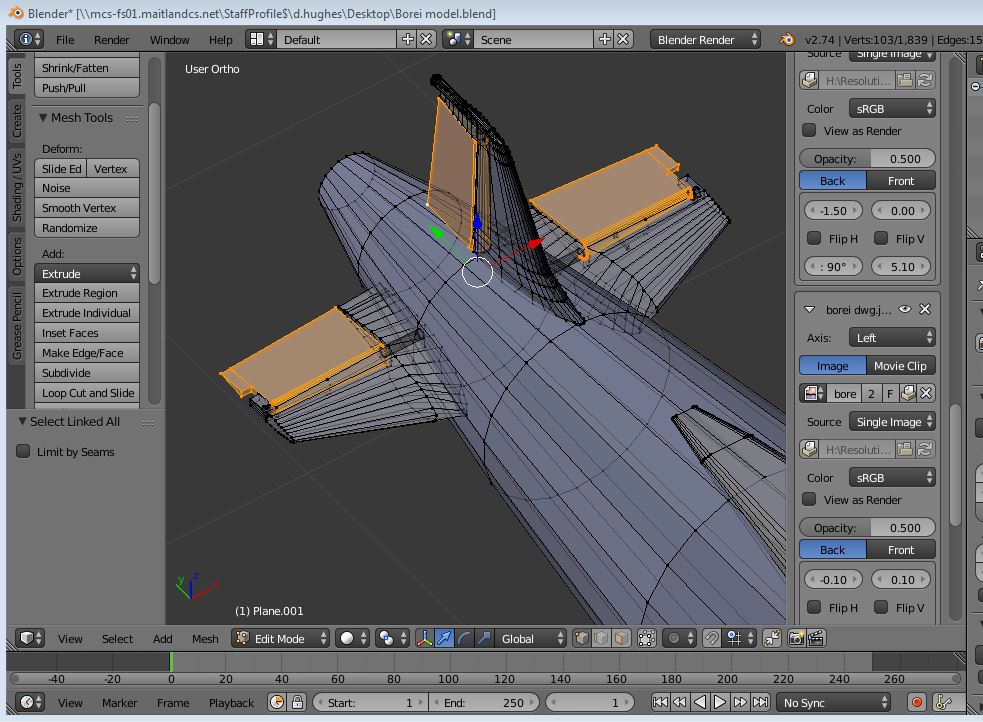
Task: Toggle limit selection to visible
Action: pyautogui.click(x=646, y=639)
